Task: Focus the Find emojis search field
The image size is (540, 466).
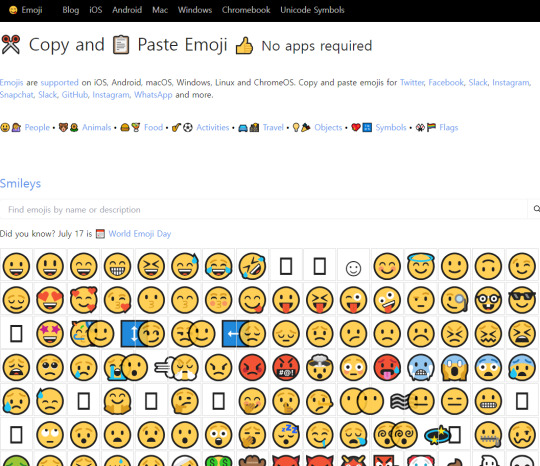Action: pos(264,209)
